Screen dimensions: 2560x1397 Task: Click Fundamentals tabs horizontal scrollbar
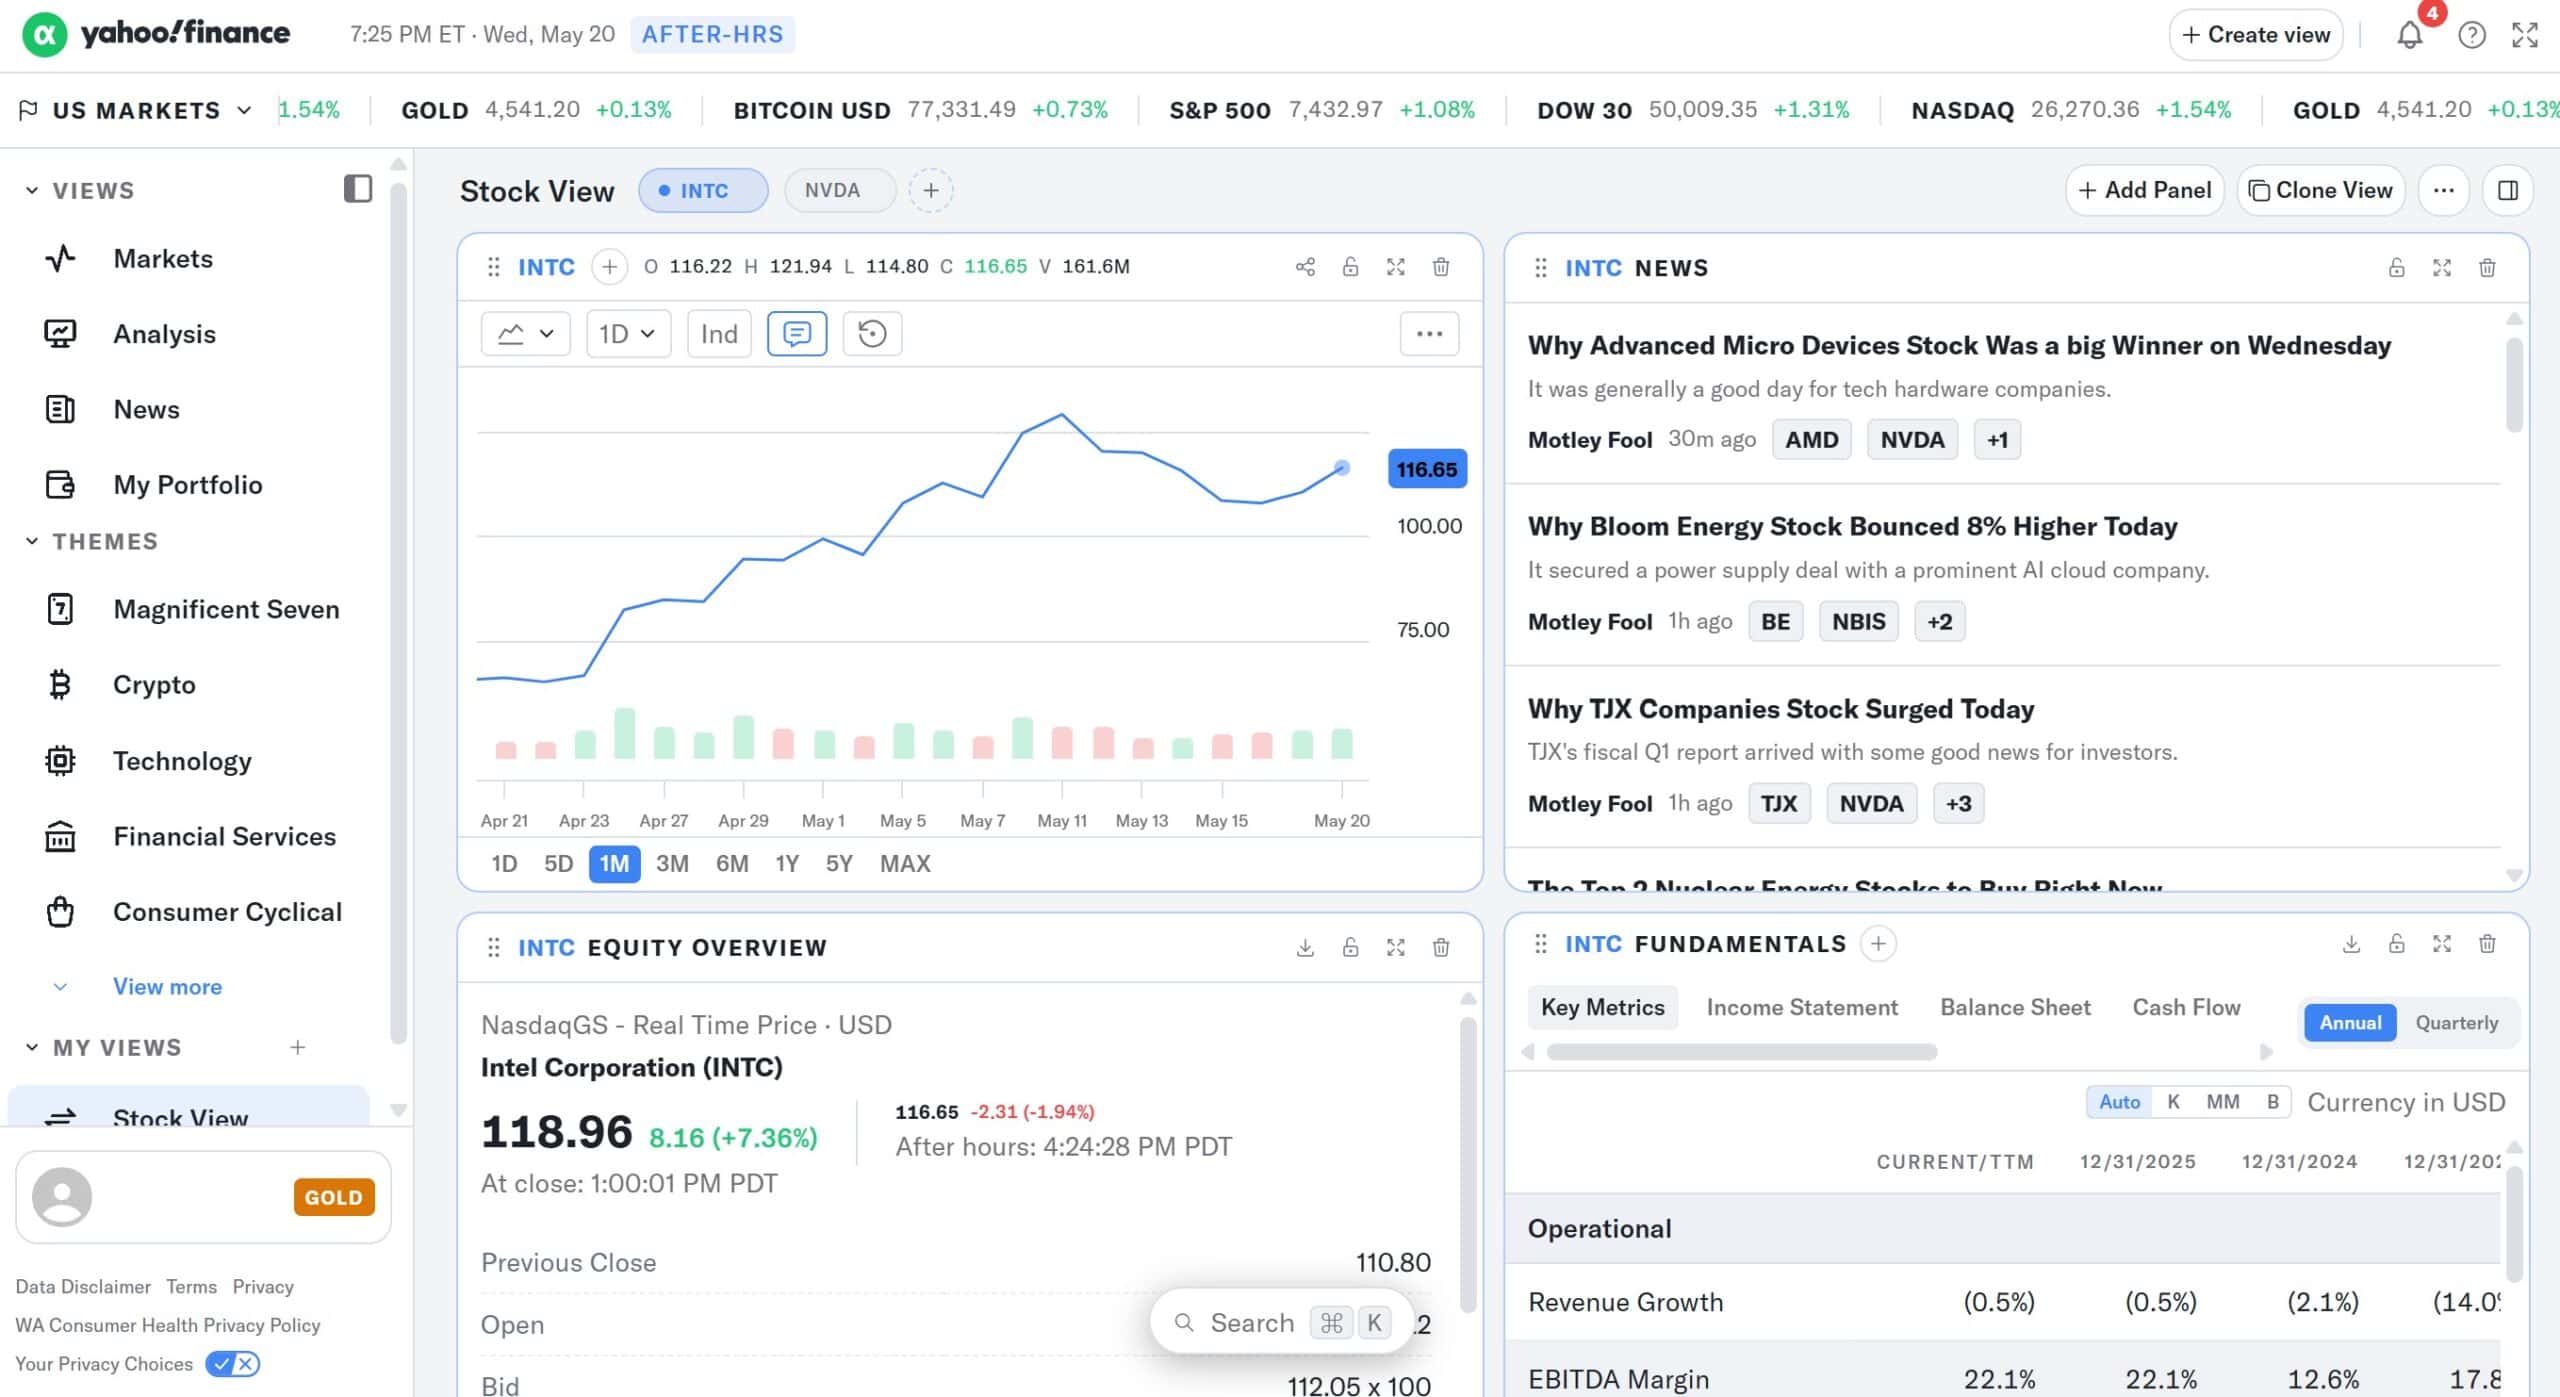pyautogui.click(x=1741, y=1052)
